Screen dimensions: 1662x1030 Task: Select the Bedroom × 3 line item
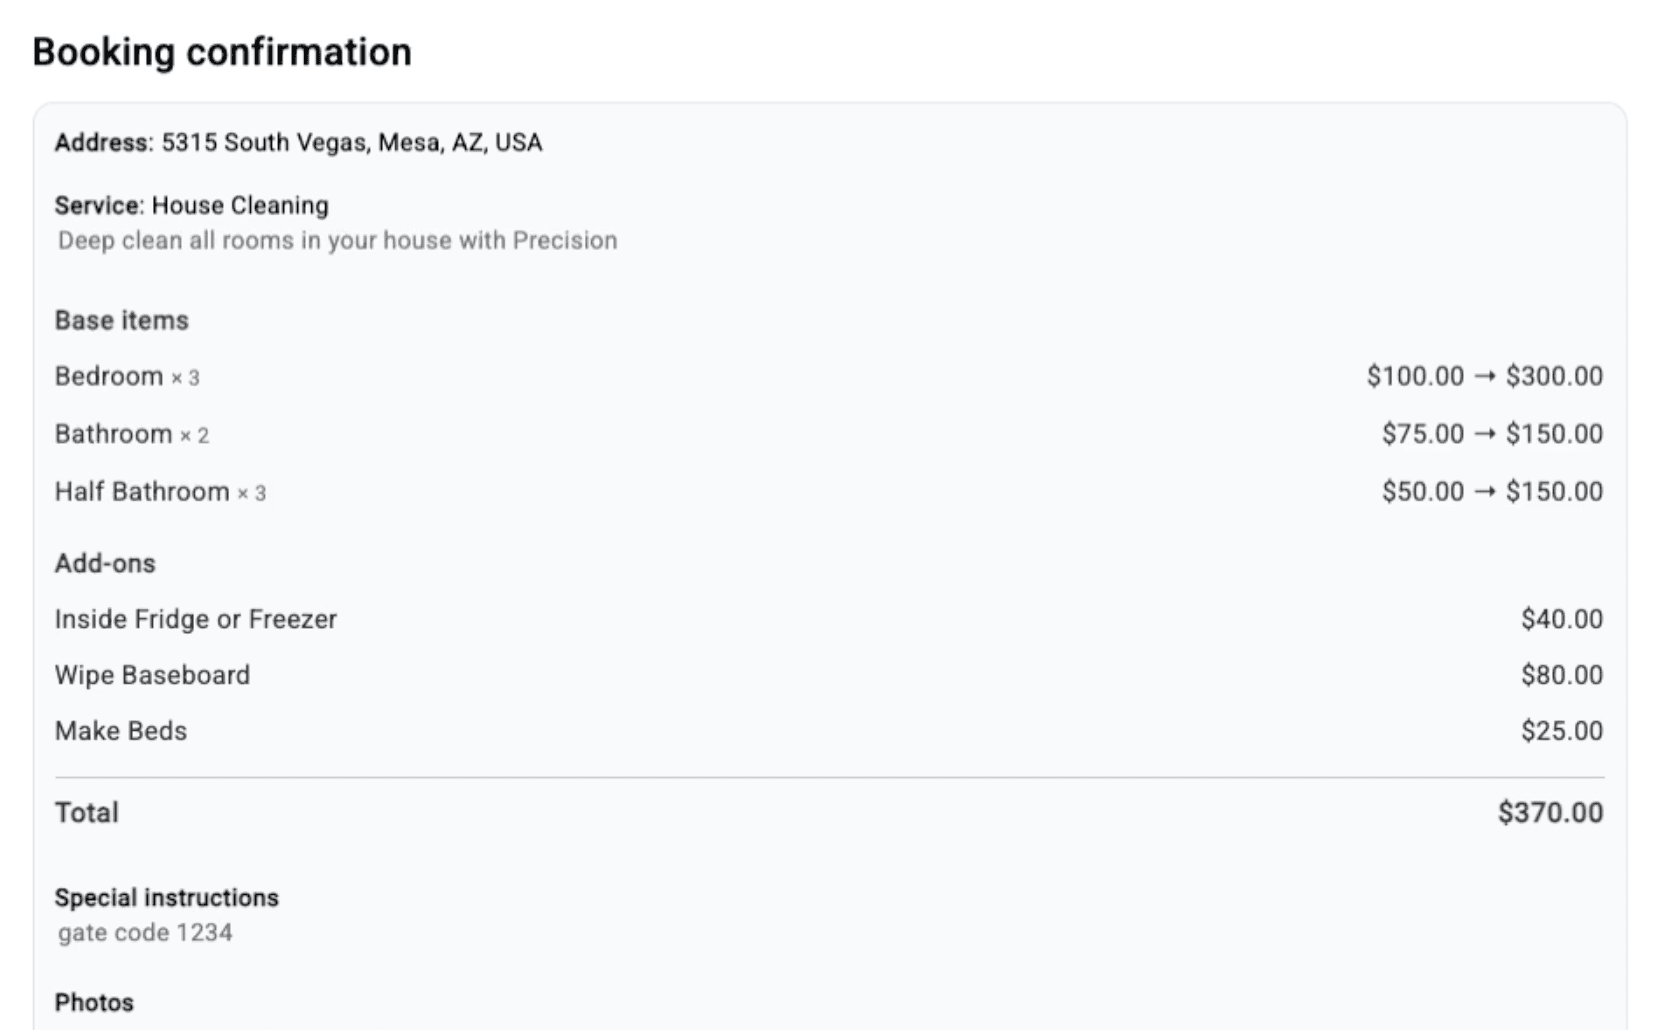126,376
